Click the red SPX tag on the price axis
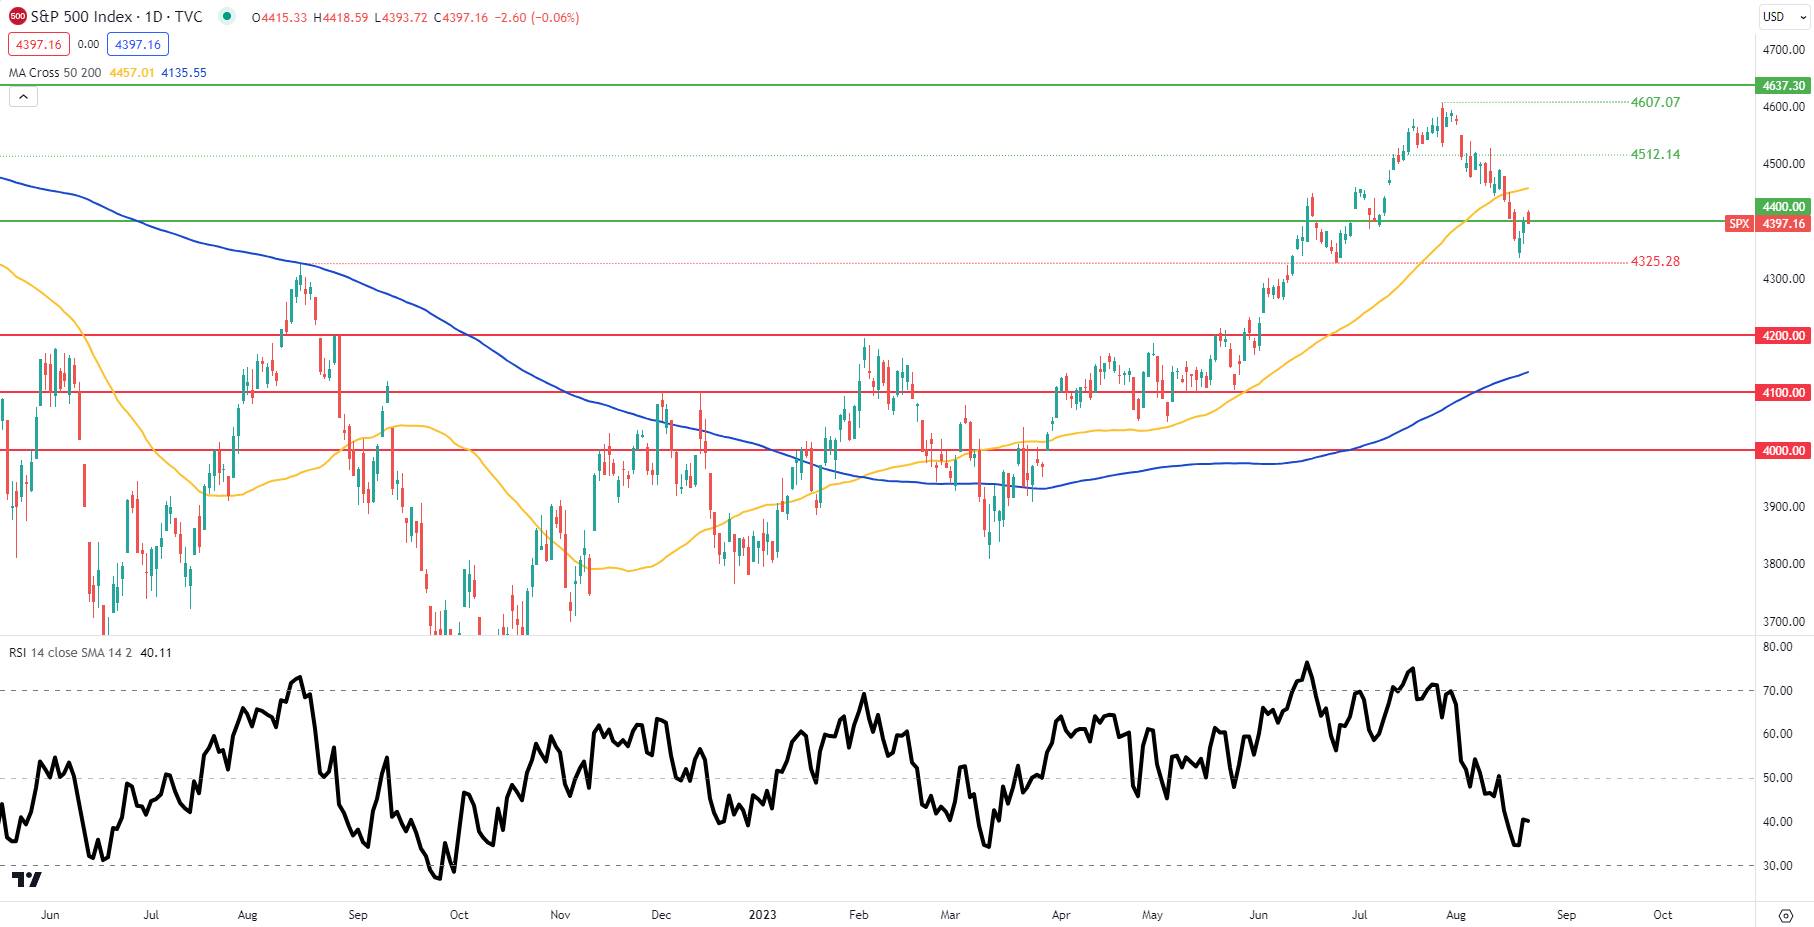 coord(1739,224)
